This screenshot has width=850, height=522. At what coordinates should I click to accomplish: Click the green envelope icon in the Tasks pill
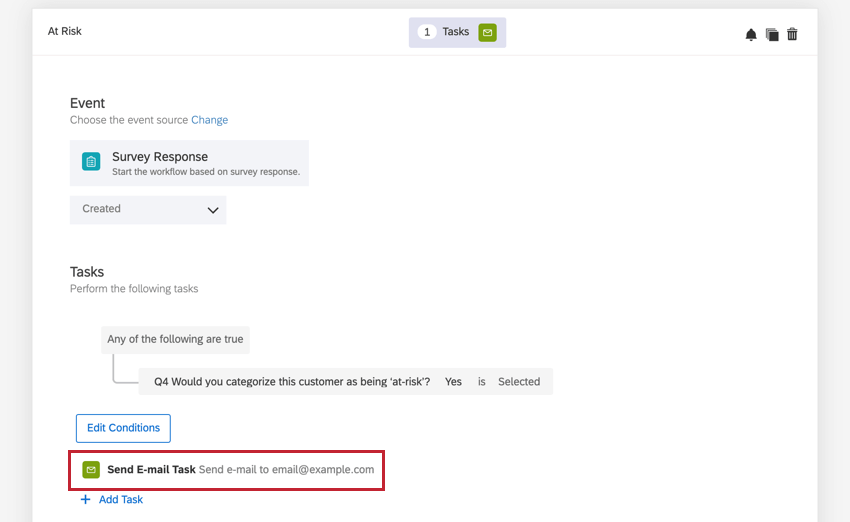(x=487, y=32)
